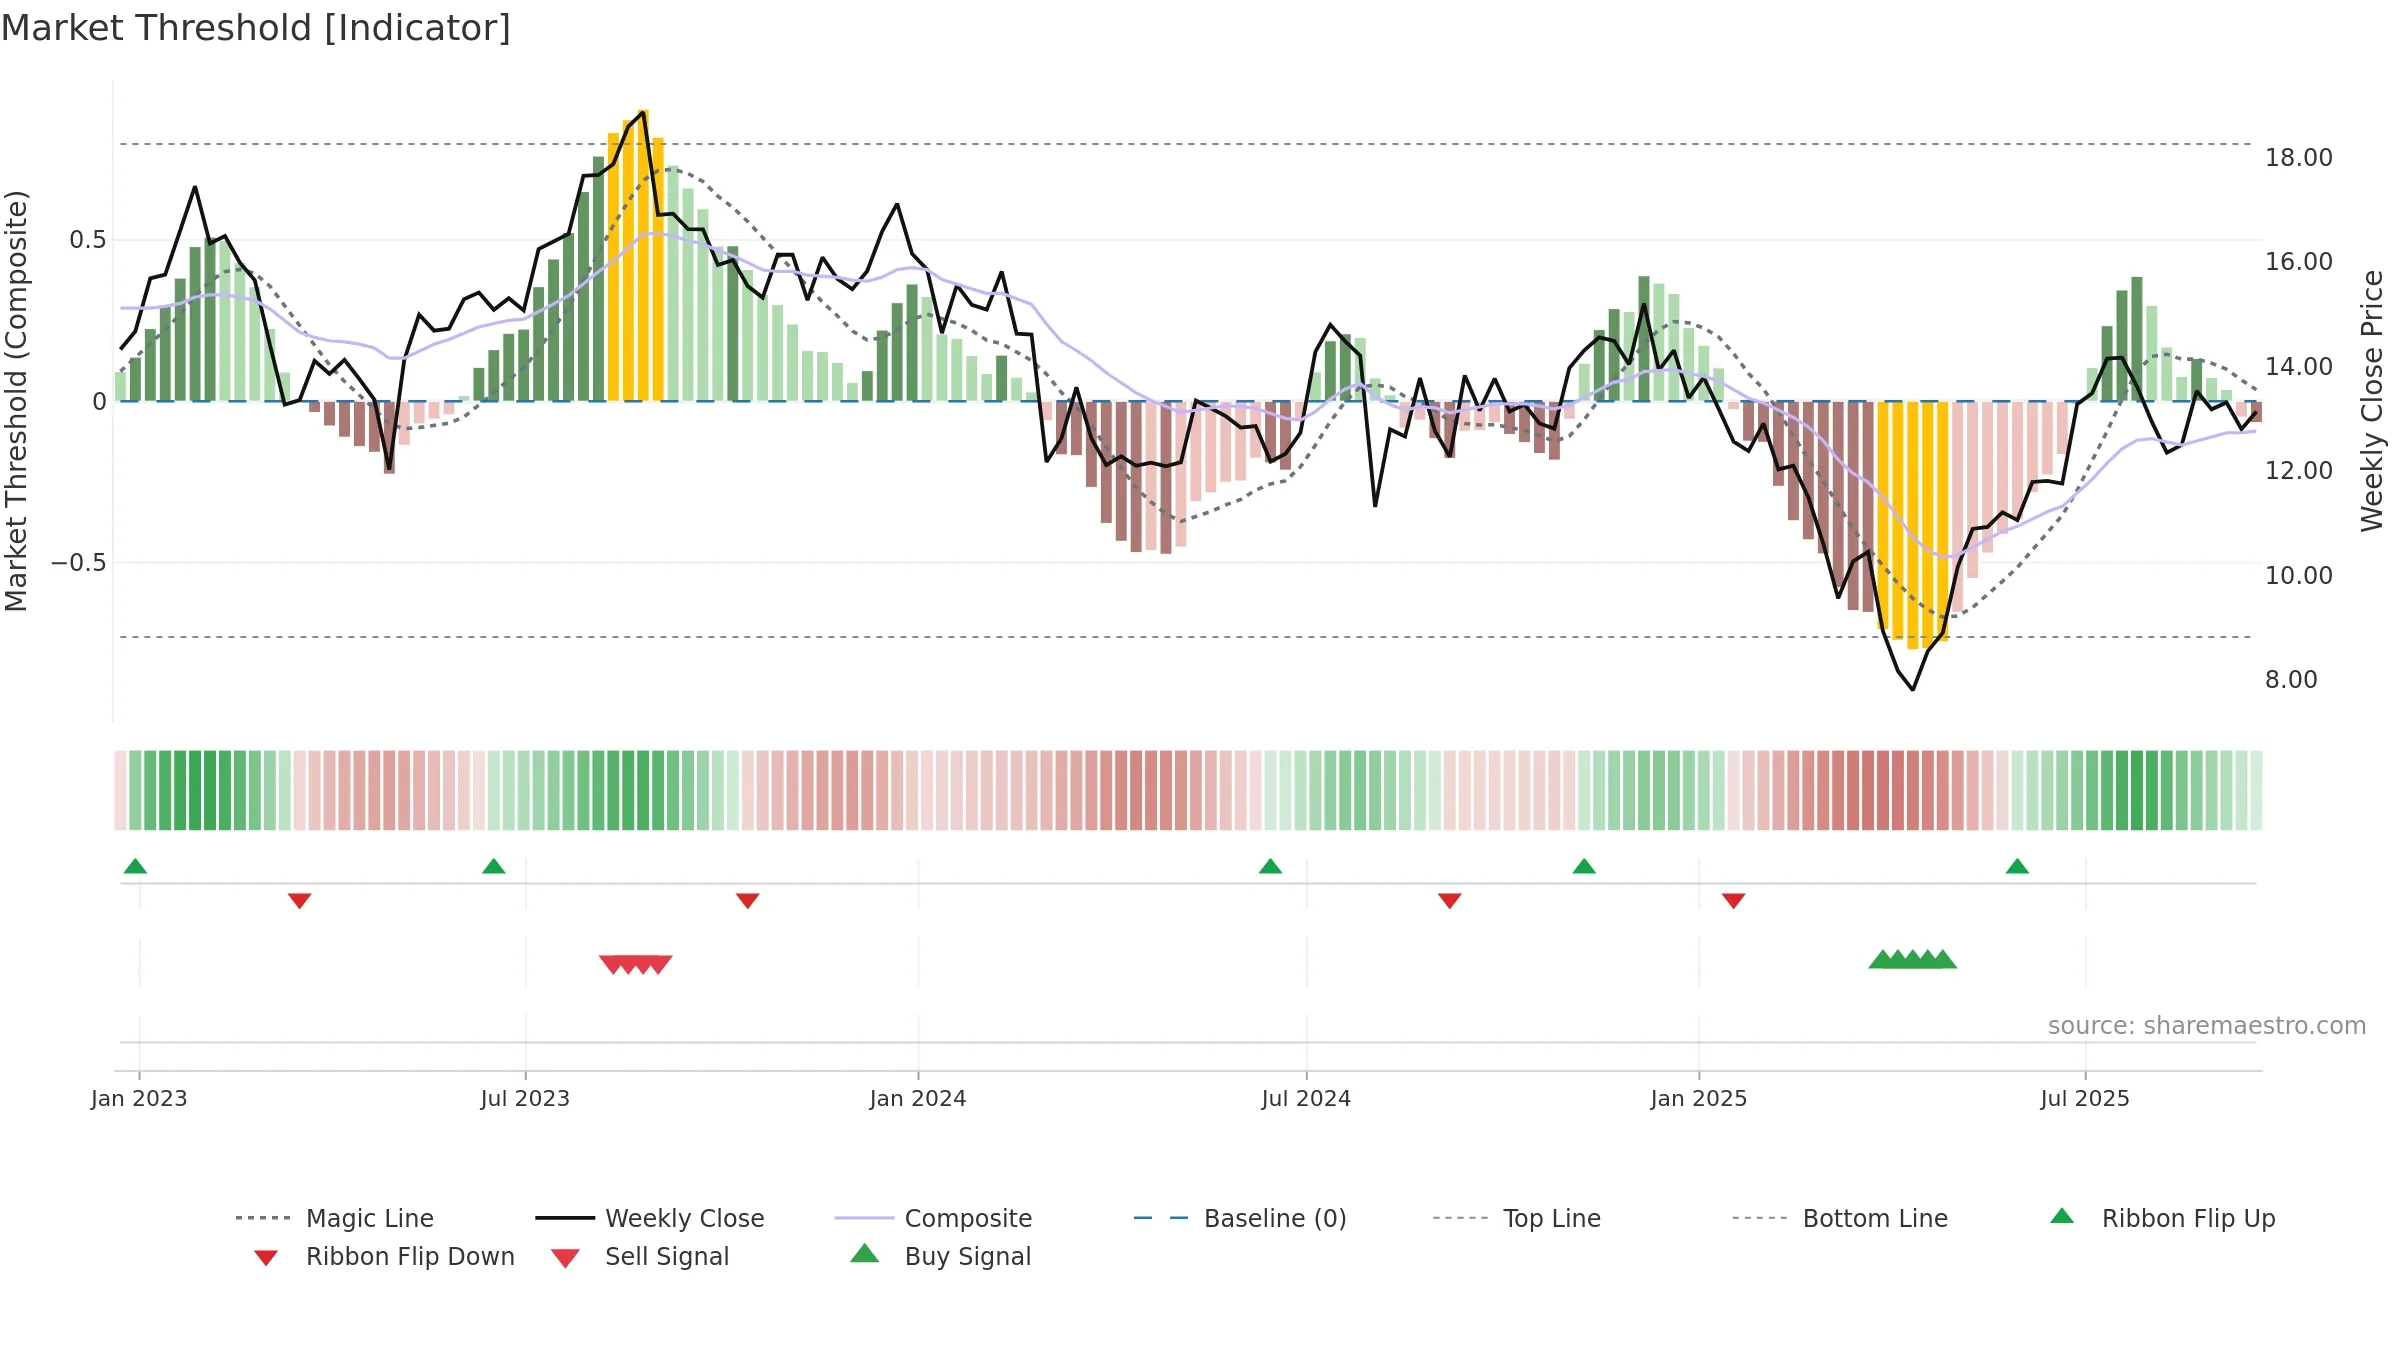Click the red Ribbon Flip Down marker around March 2023
Screen dimensions: 2400x1350
[299, 901]
